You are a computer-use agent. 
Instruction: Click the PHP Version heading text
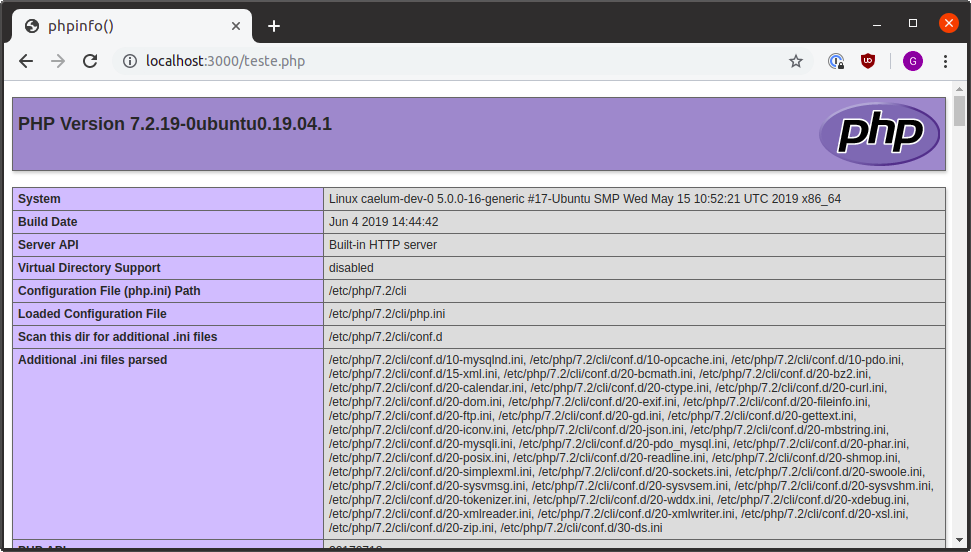tap(175, 124)
